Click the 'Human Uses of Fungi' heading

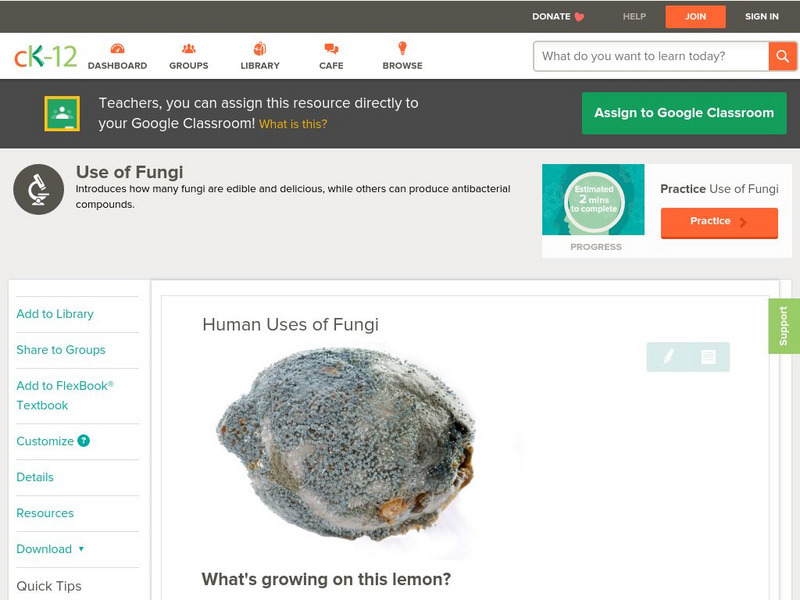click(290, 324)
